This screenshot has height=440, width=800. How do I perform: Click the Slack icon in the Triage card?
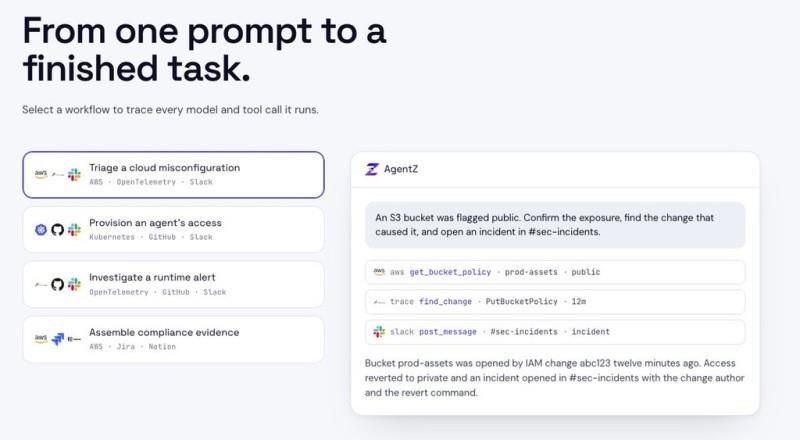point(74,175)
